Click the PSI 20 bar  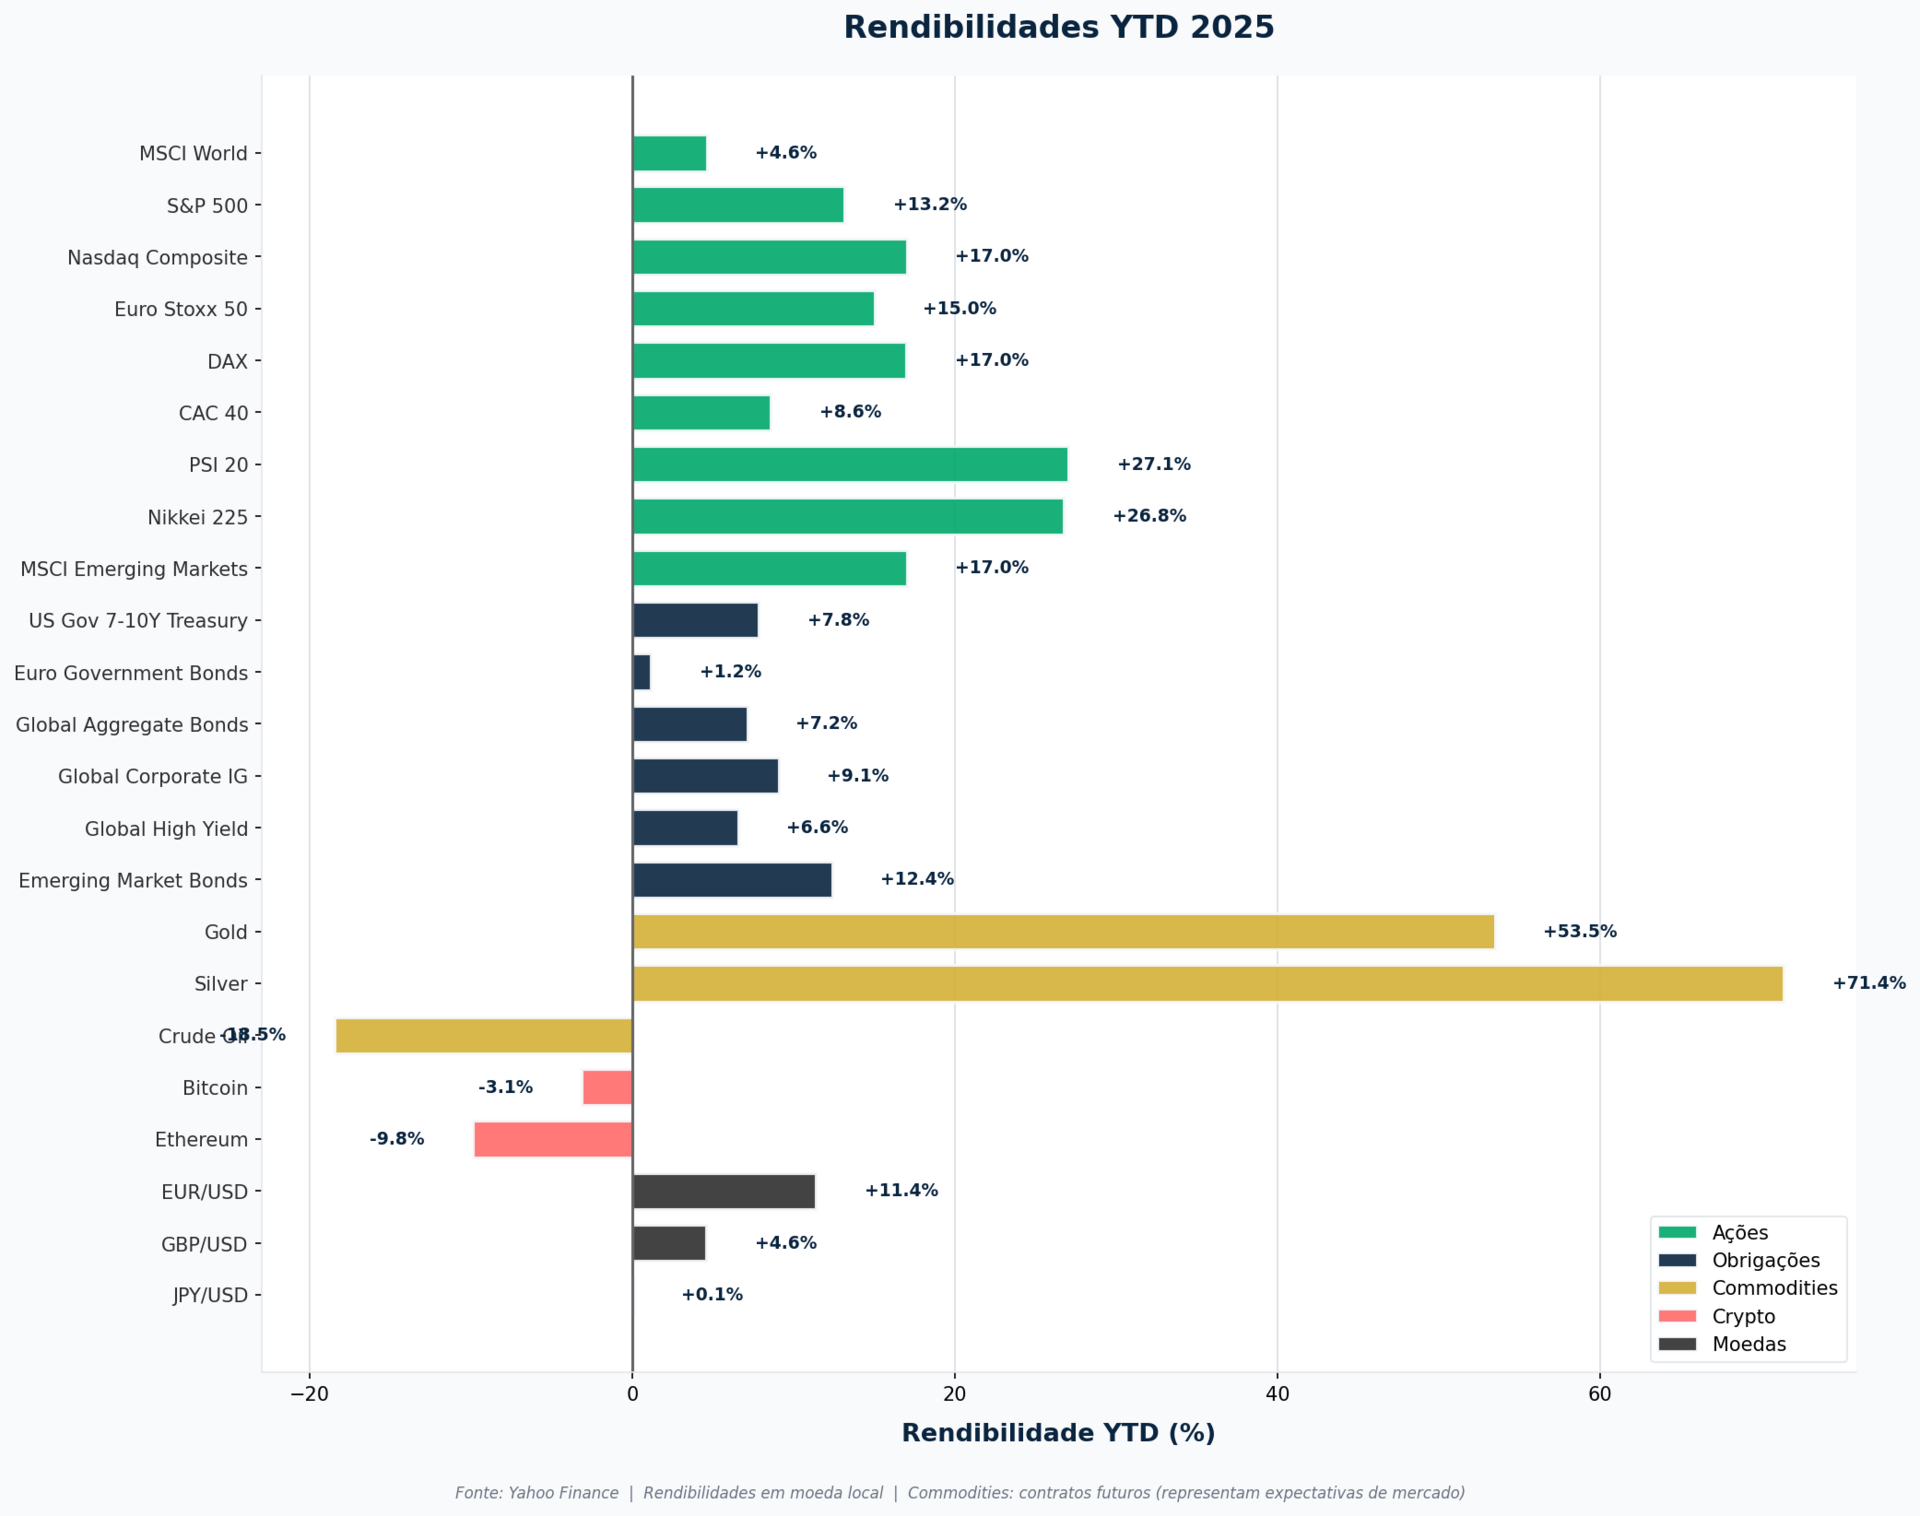click(850, 465)
